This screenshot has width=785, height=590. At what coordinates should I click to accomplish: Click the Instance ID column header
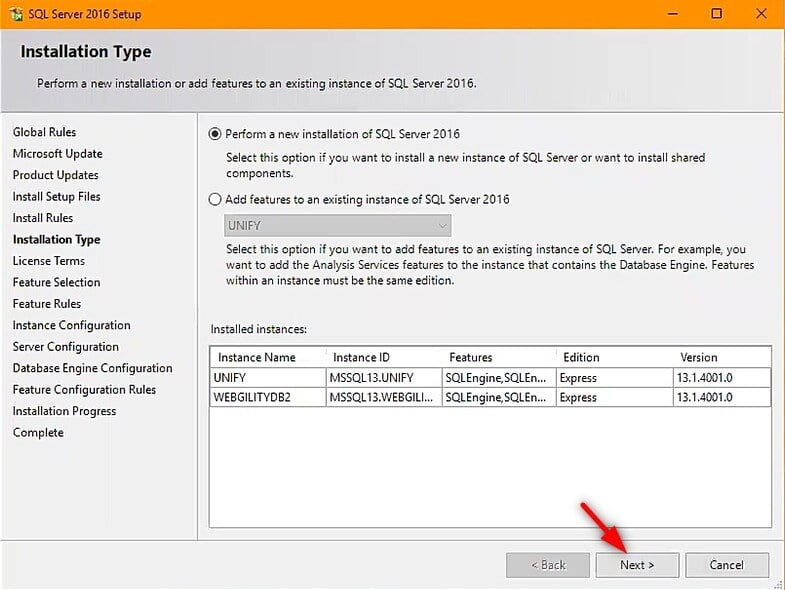click(x=384, y=357)
